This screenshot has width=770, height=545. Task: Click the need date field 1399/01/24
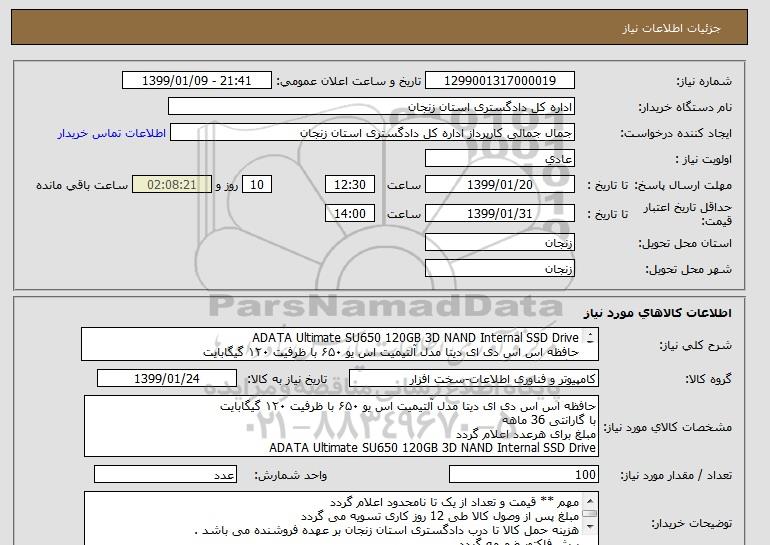click(x=167, y=379)
